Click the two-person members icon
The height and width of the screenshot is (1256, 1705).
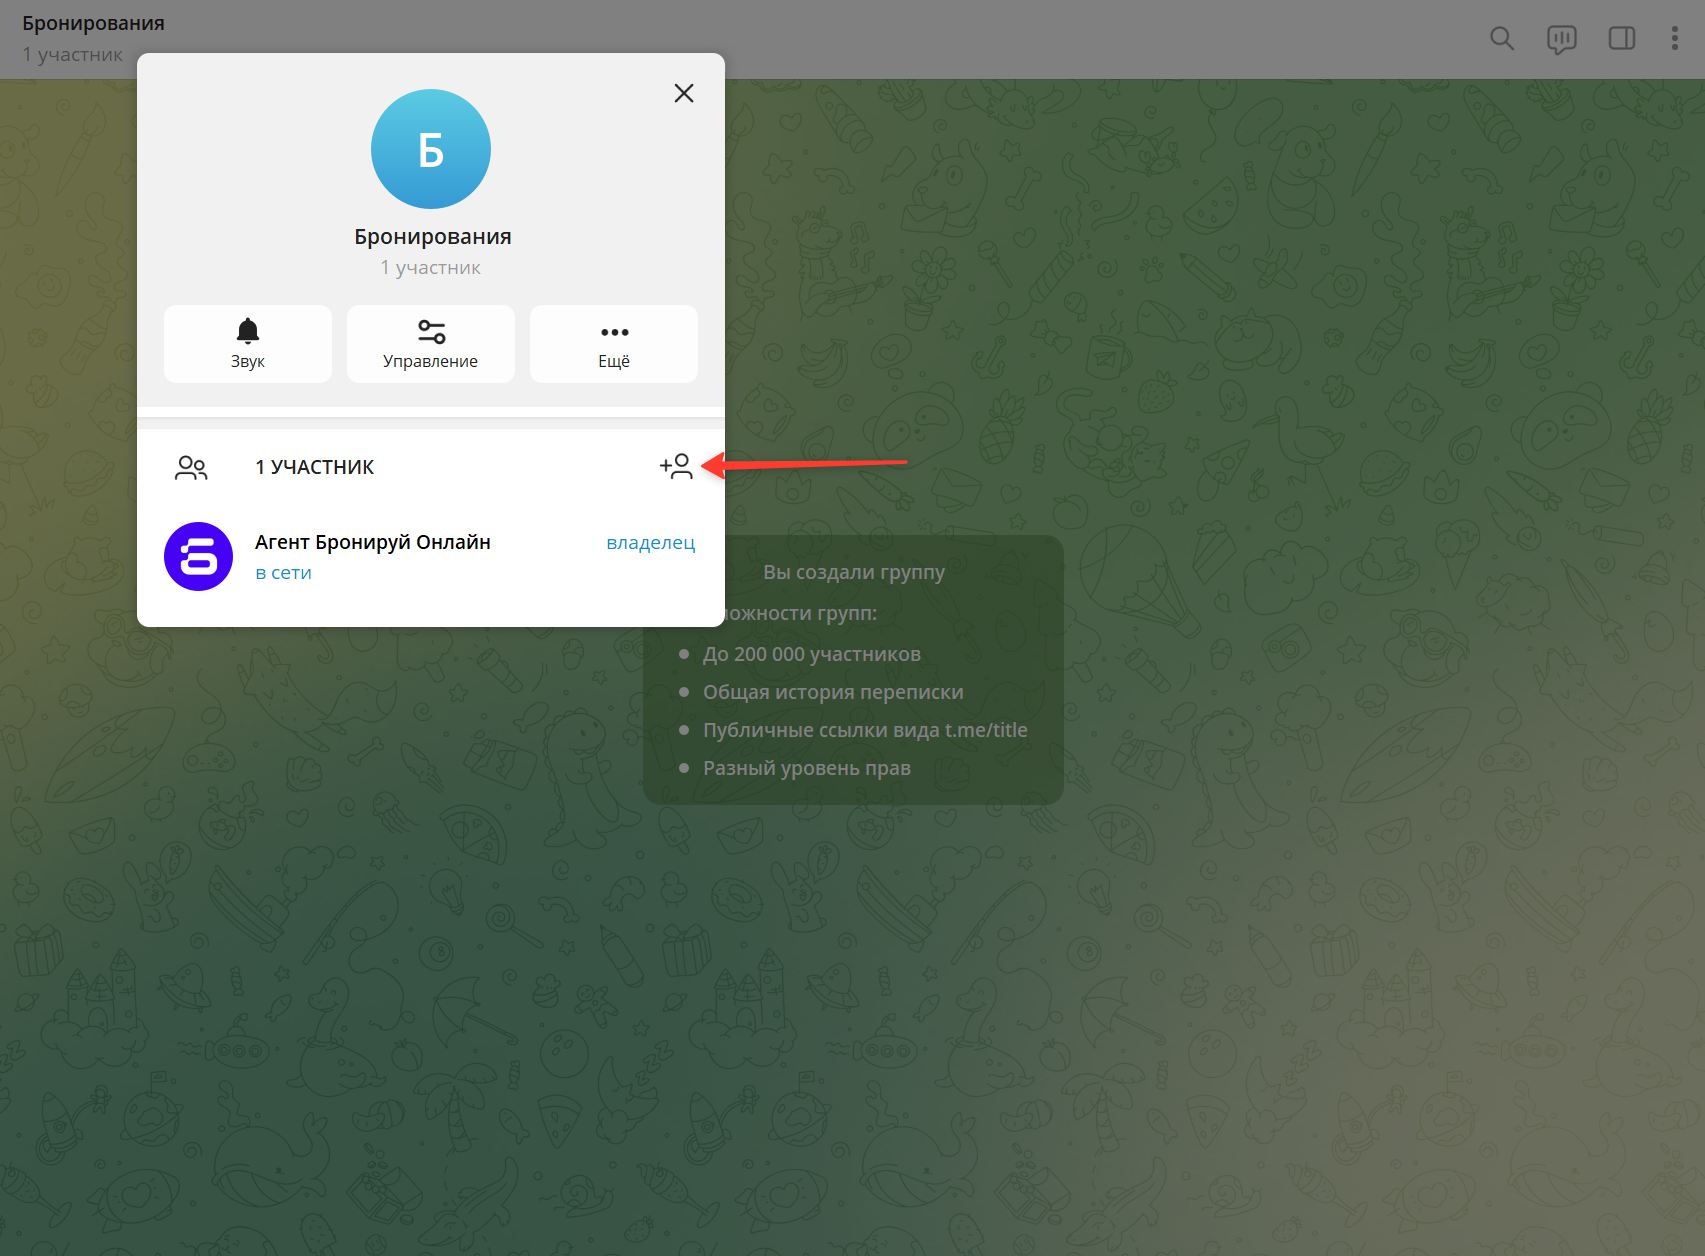point(191,467)
